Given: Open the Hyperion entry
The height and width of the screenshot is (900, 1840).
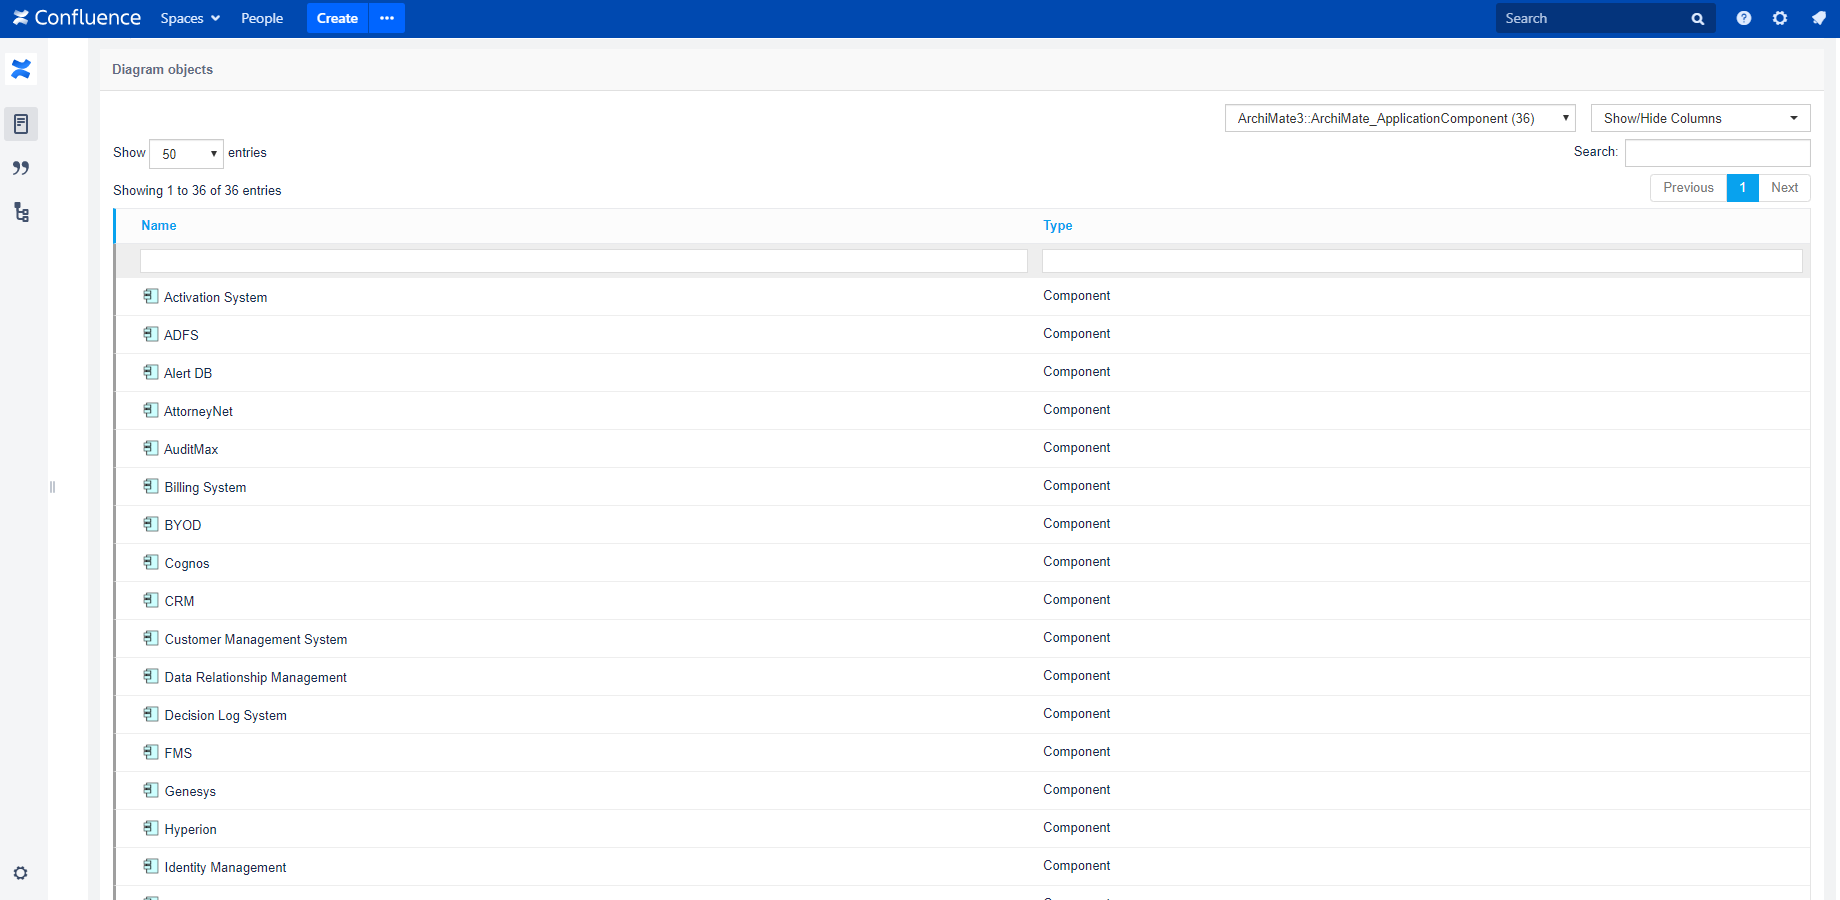Looking at the screenshot, I should 191,830.
